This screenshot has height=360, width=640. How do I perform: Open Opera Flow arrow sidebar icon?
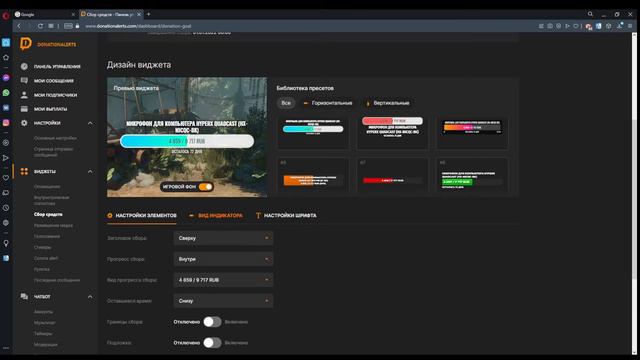point(6,158)
